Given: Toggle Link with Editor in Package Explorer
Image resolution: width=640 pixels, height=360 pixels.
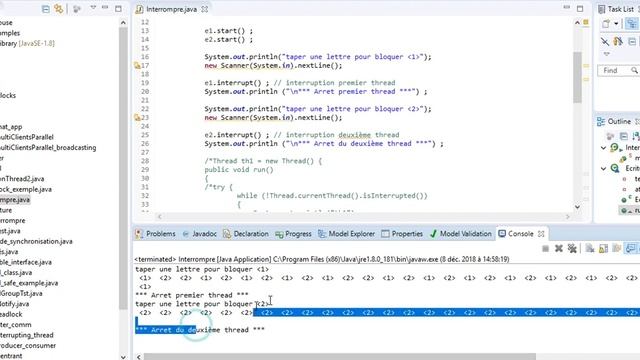Looking at the screenshot, I should pyautogui.click(x=59, y=9).
